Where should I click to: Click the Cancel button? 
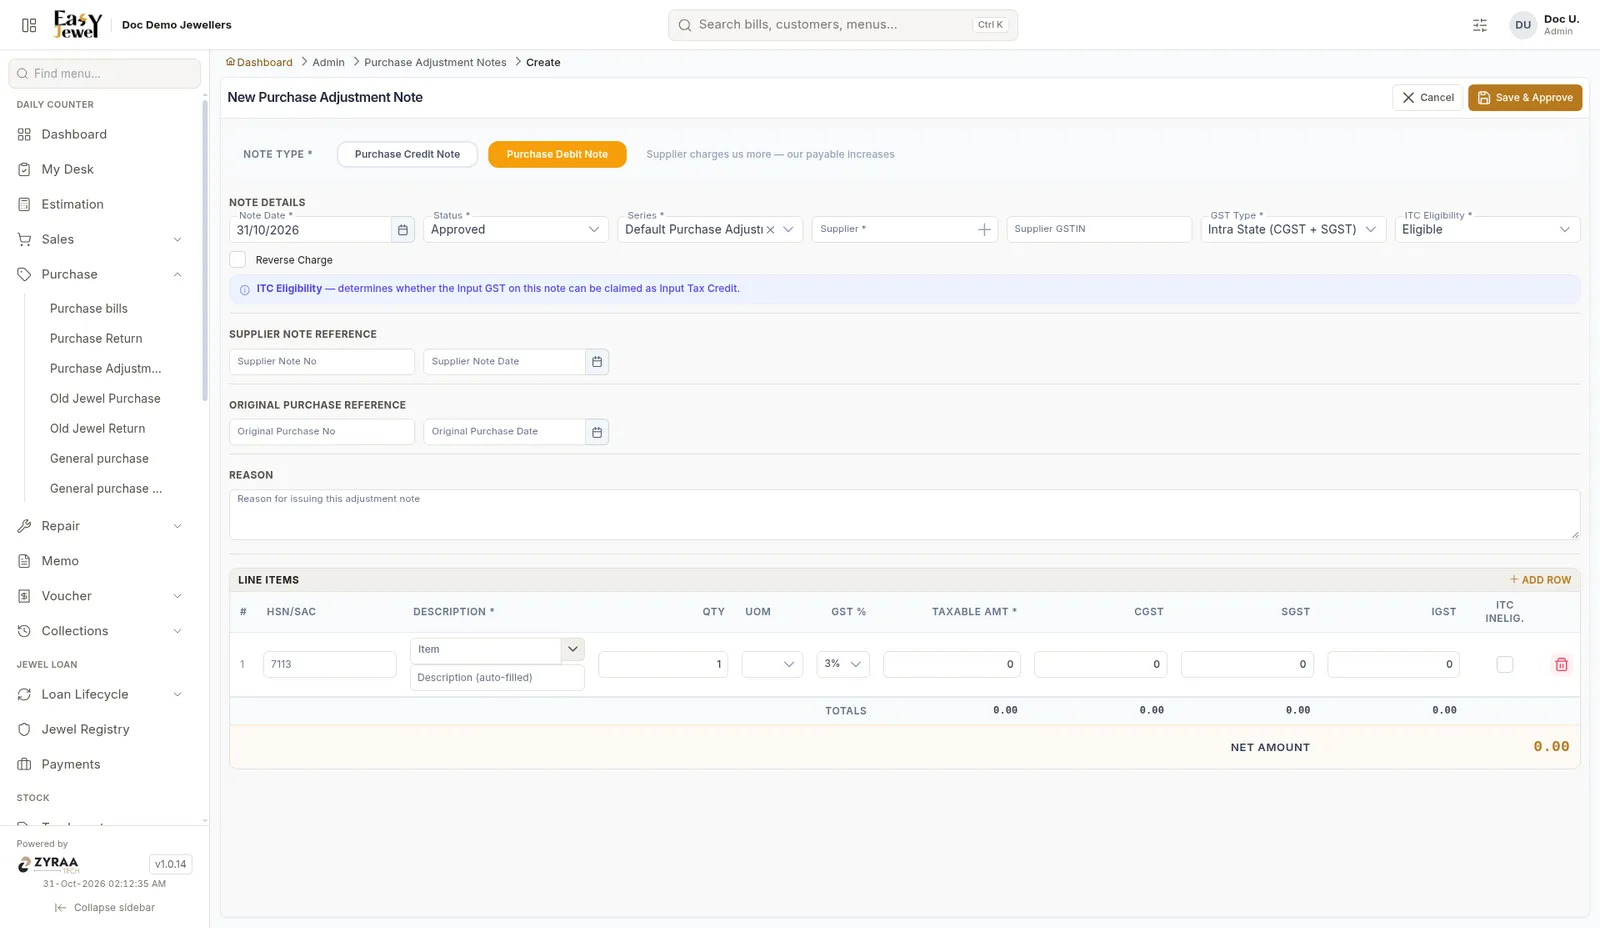pyautogui.click(x=1427, y=98)
